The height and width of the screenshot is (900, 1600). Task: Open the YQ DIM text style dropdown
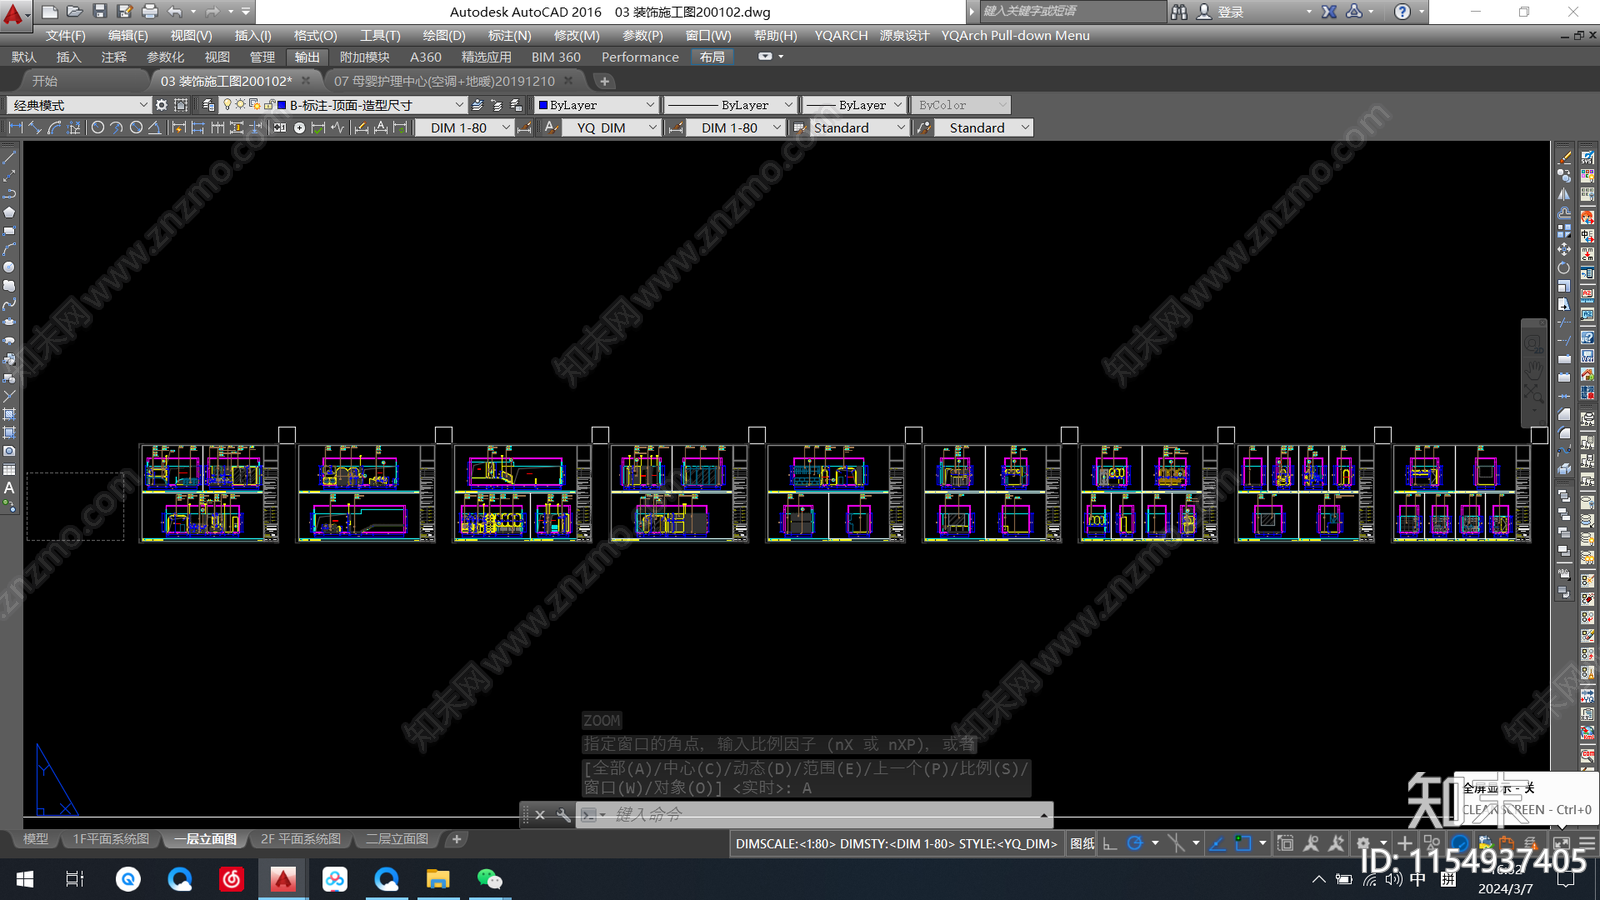(x=612, y=128)
